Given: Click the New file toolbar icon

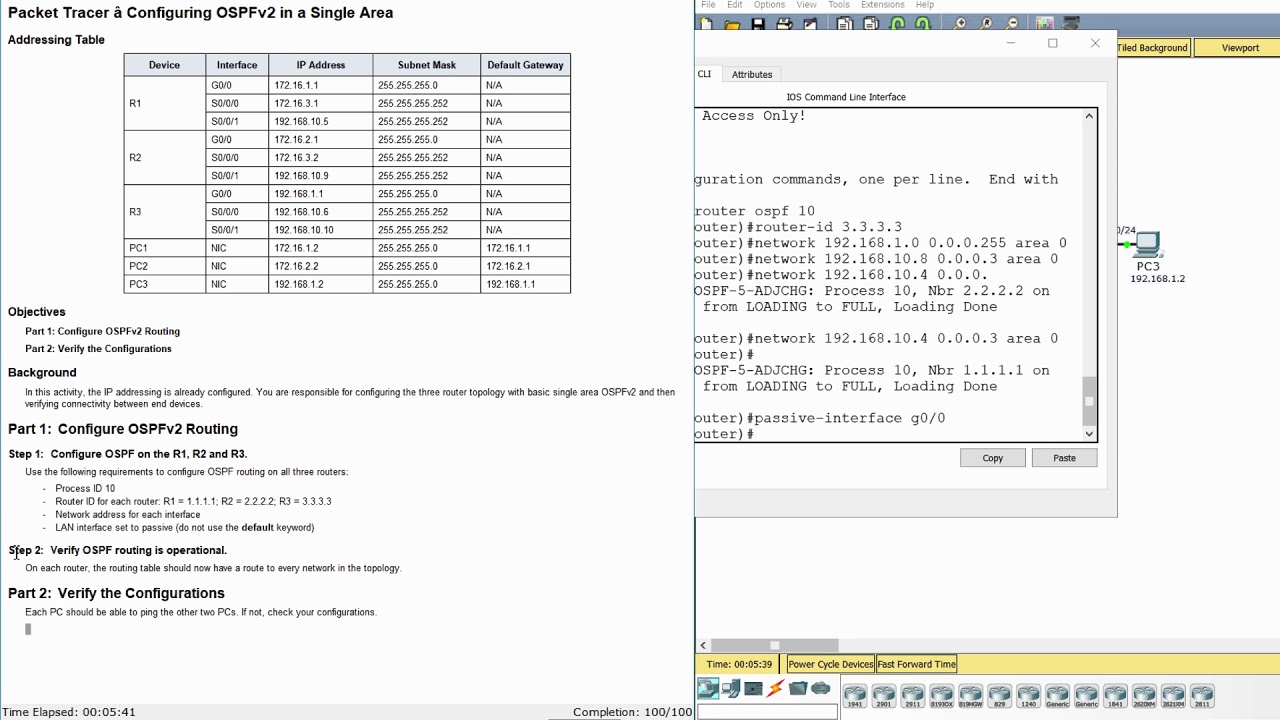Looking at the screenshot, I should (x=707, y=24).
